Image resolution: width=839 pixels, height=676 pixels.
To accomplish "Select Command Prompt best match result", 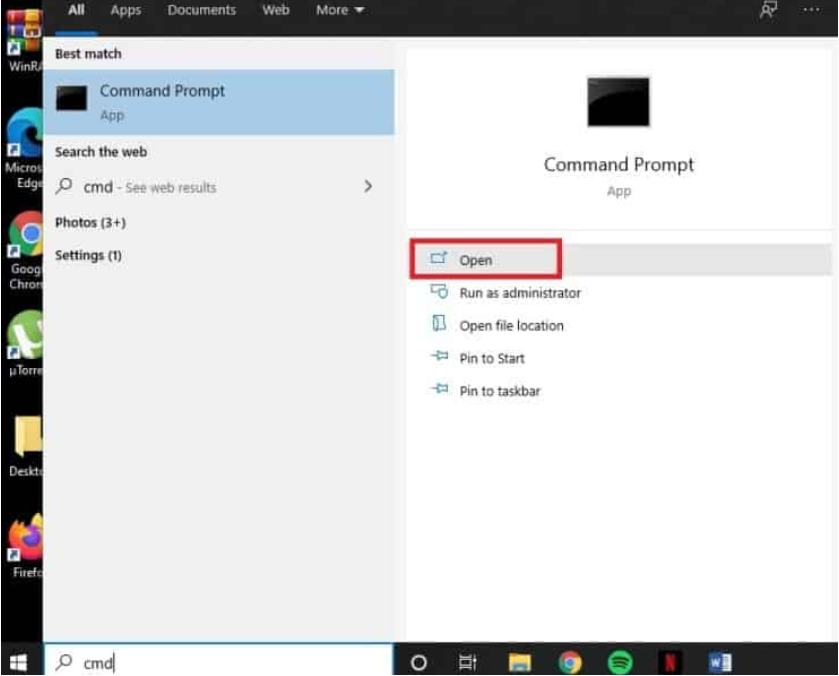I will tap(219, 102).
